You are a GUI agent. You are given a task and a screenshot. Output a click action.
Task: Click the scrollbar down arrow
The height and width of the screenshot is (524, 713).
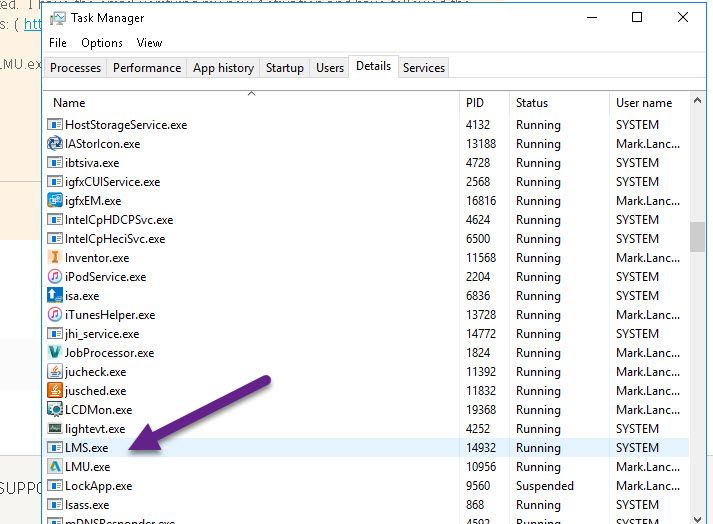697,518
